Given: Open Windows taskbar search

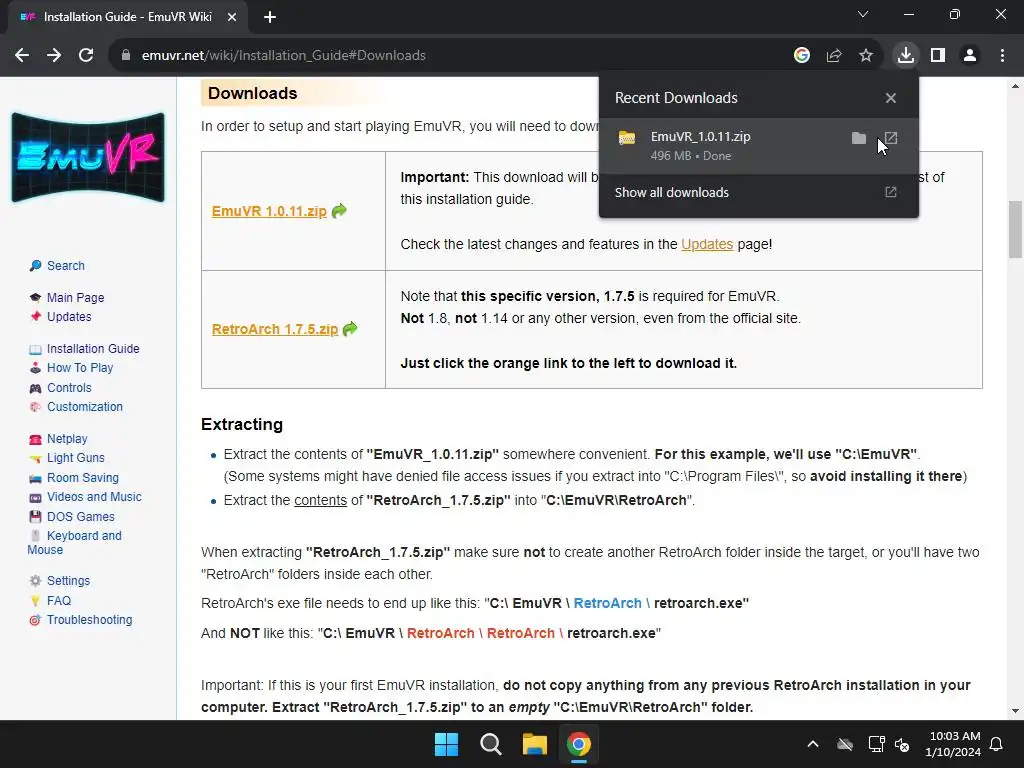Looking at the screenshot, I should click(x=490, y=744).
